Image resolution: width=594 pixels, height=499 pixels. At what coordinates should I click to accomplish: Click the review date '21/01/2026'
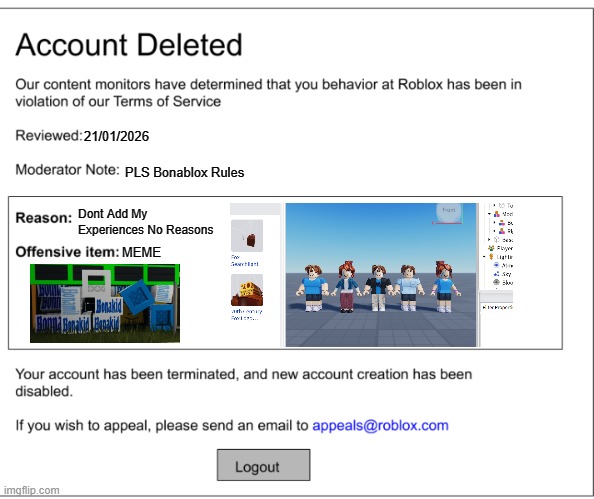(x=116, y=136)
